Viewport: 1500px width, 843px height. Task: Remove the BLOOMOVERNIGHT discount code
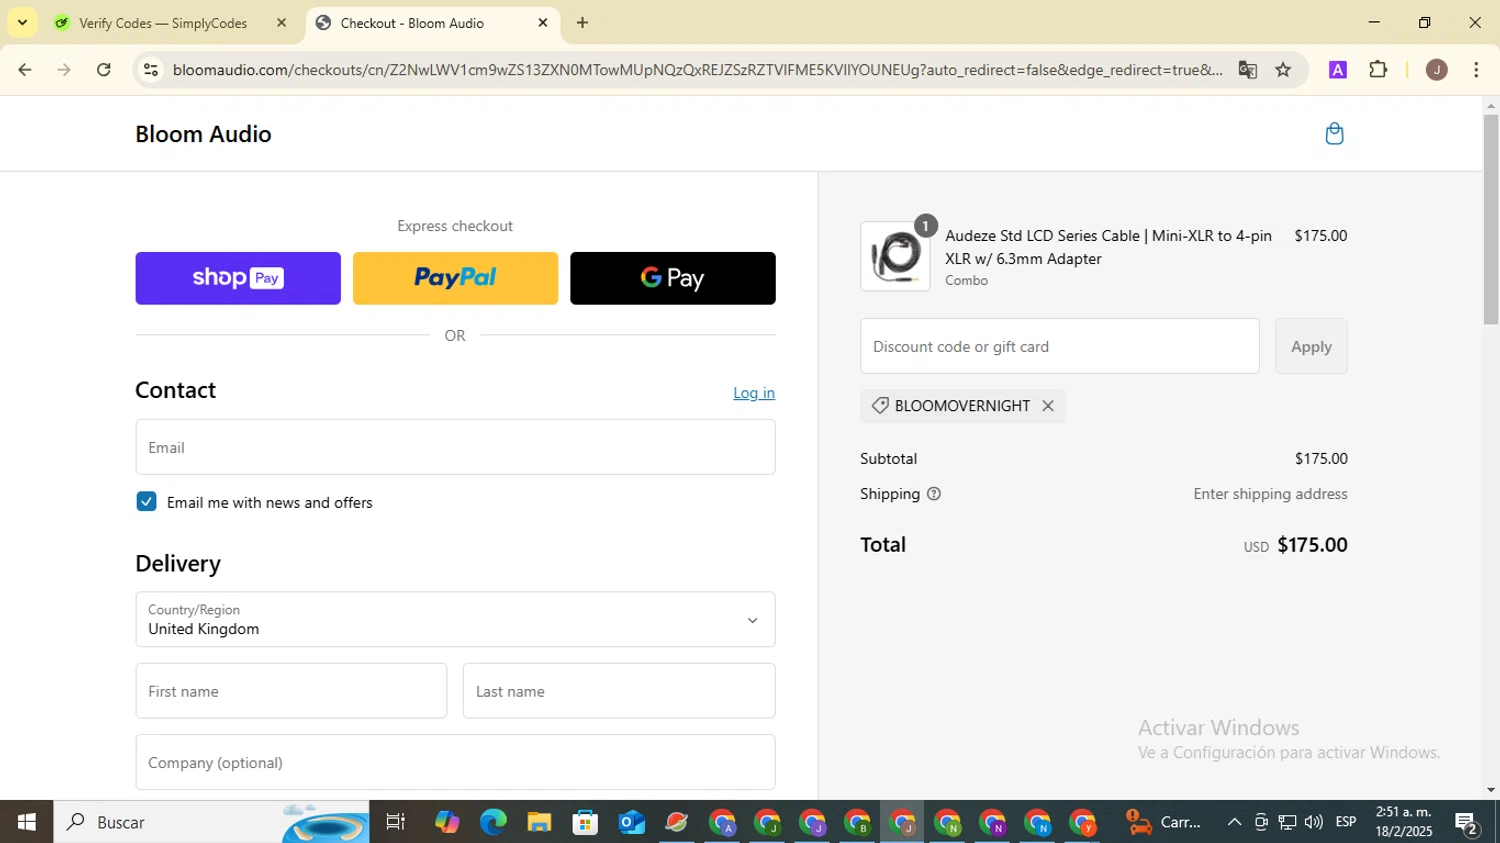pyautogui.click(x=1048, y=406)
